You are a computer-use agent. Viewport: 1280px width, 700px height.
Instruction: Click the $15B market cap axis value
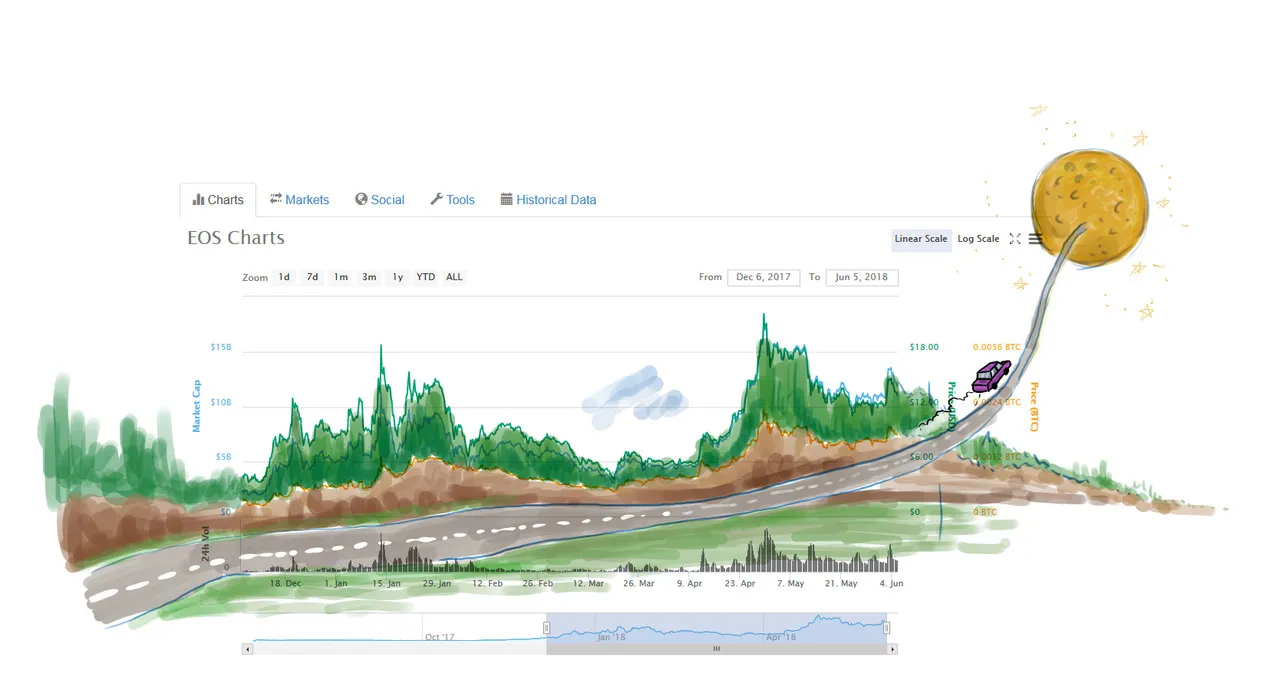(x=220, y=347)
